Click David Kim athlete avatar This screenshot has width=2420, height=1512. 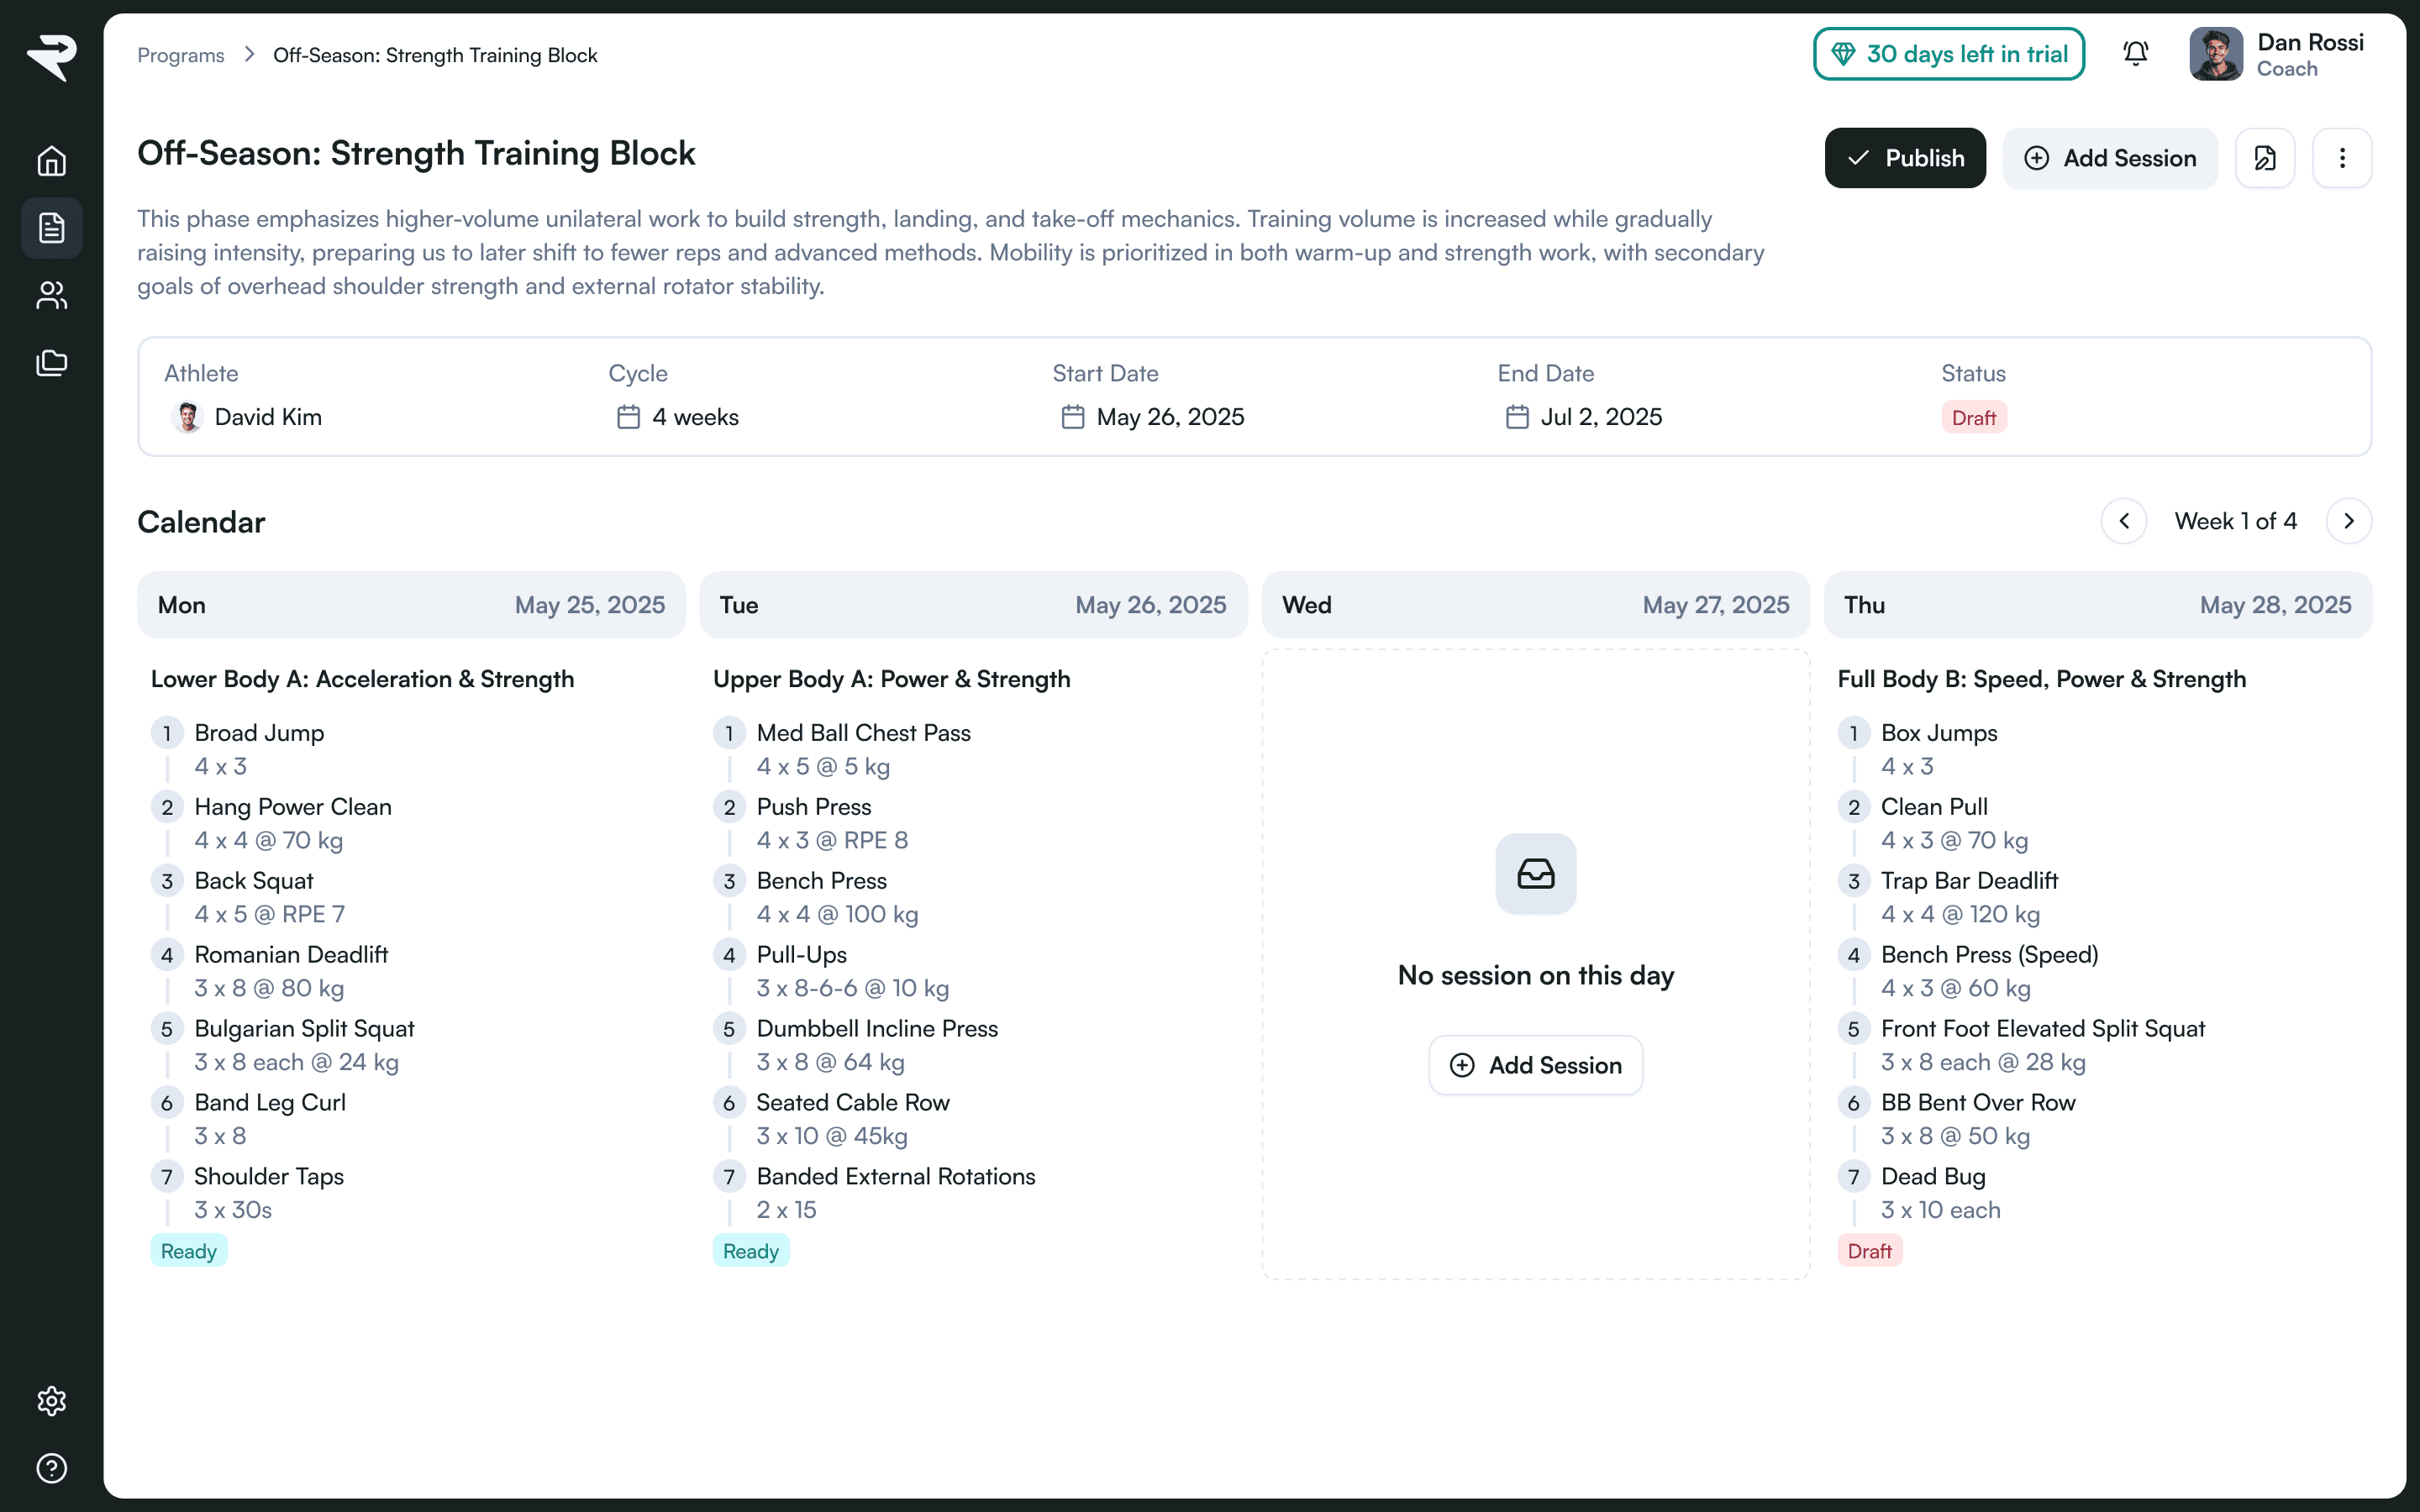tap(187, 417)
